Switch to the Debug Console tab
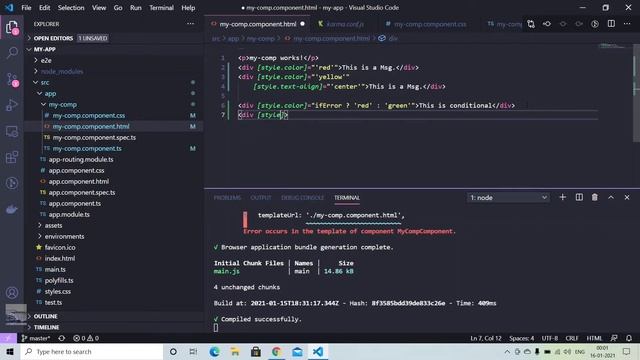The image size is (640, 360). coord(302,198)
